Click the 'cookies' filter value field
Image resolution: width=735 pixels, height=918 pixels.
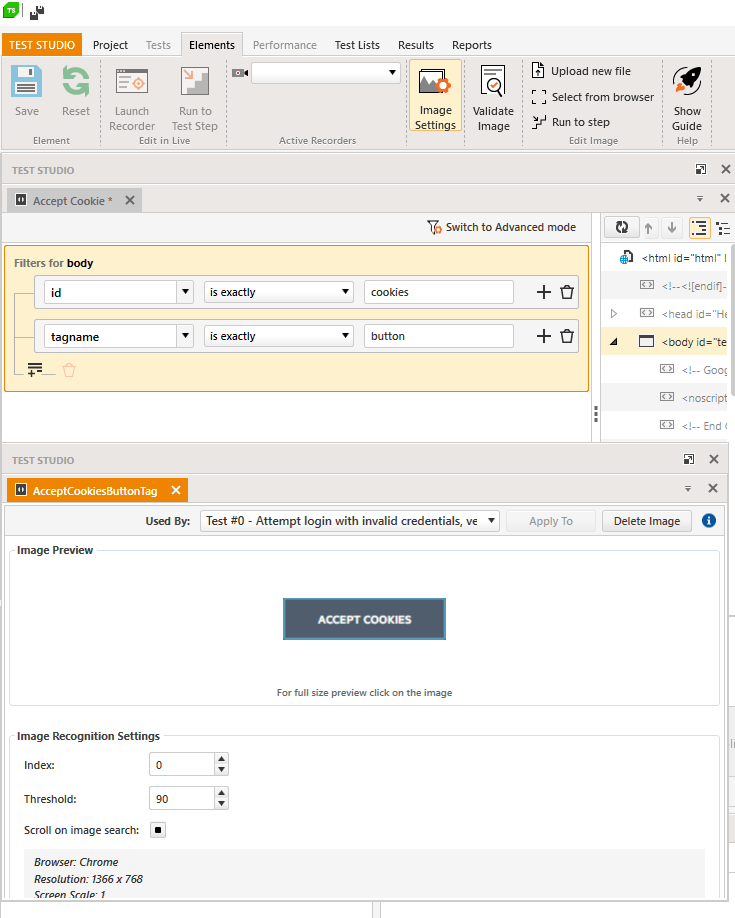click(439, 292)
